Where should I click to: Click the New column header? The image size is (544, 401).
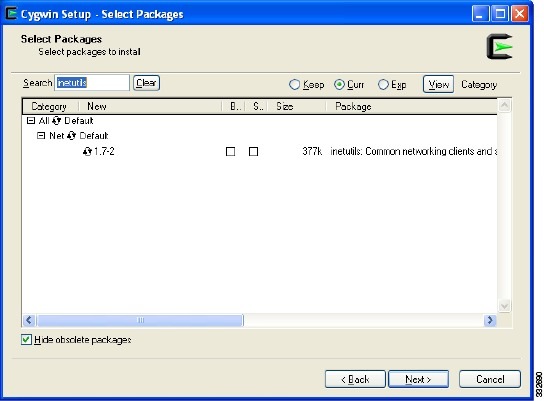[x=150, y=106]
